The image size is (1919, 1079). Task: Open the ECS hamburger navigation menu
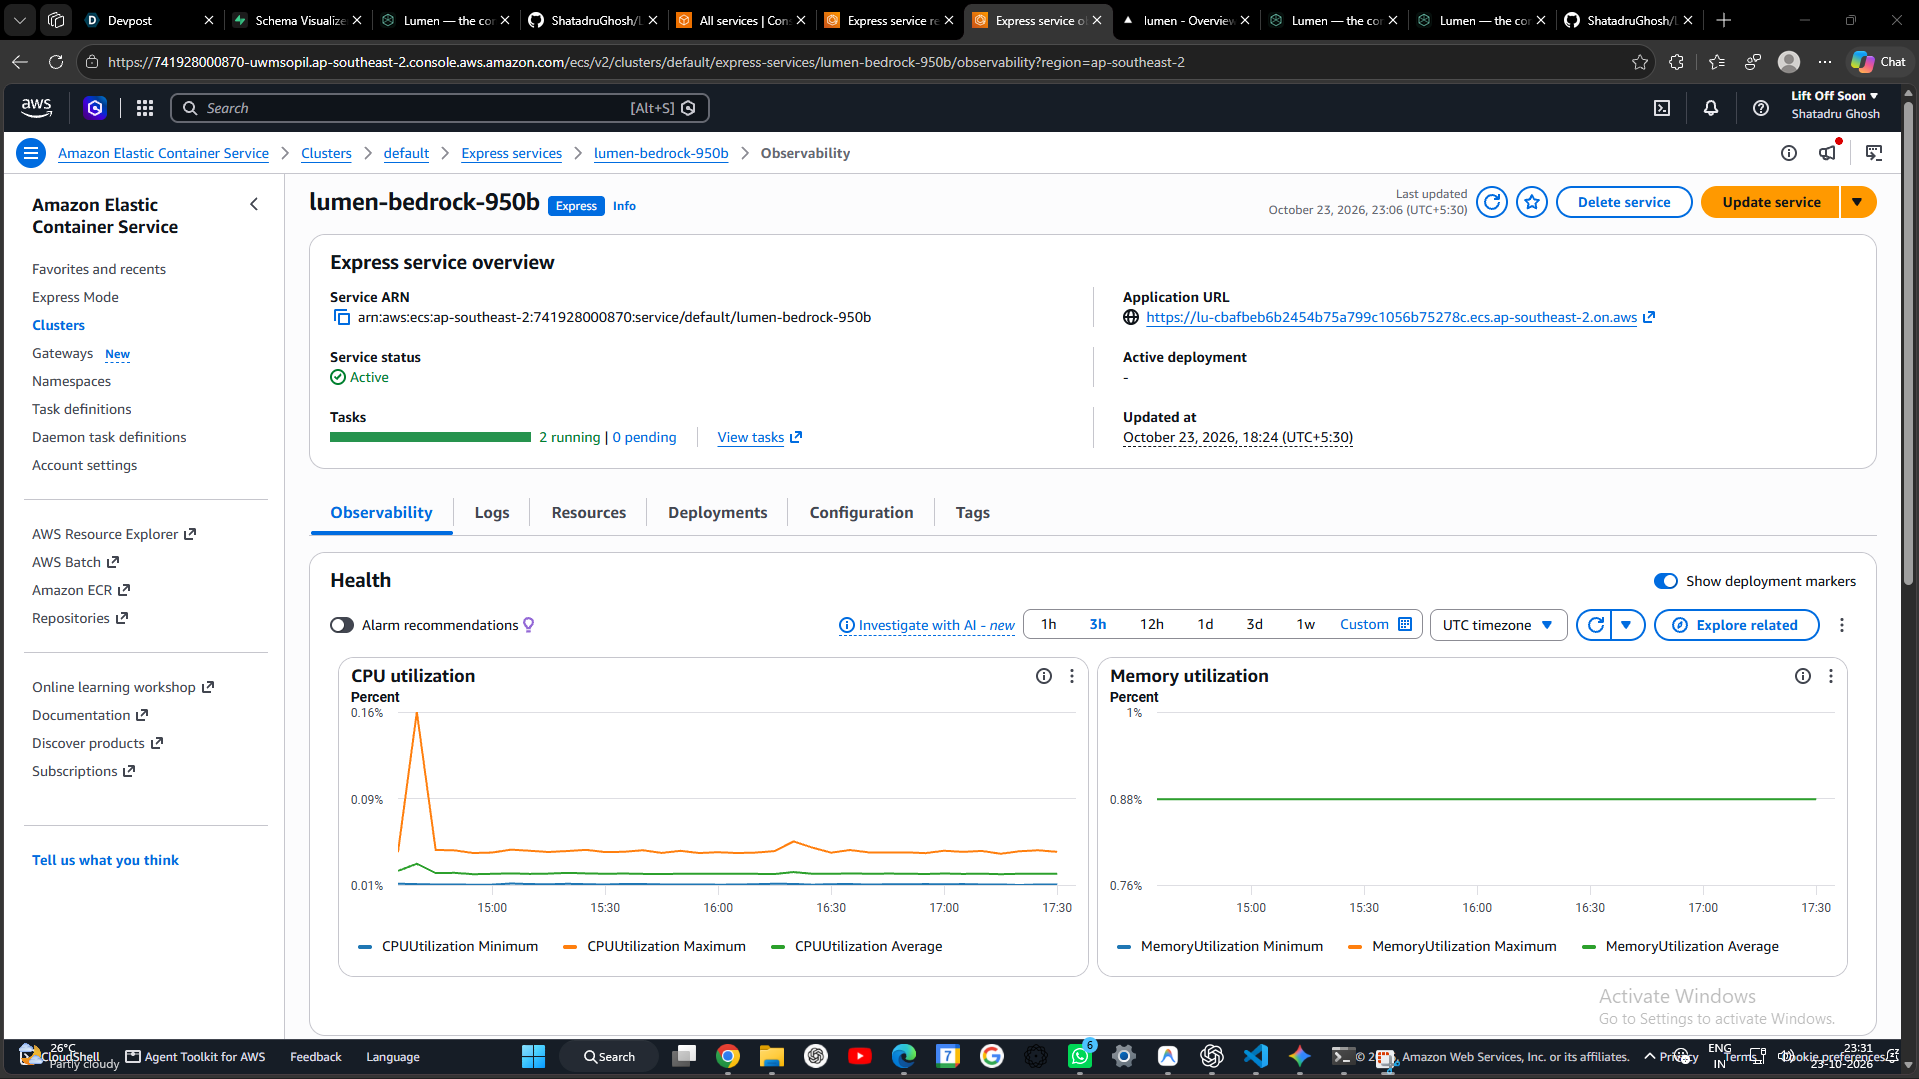31,153
